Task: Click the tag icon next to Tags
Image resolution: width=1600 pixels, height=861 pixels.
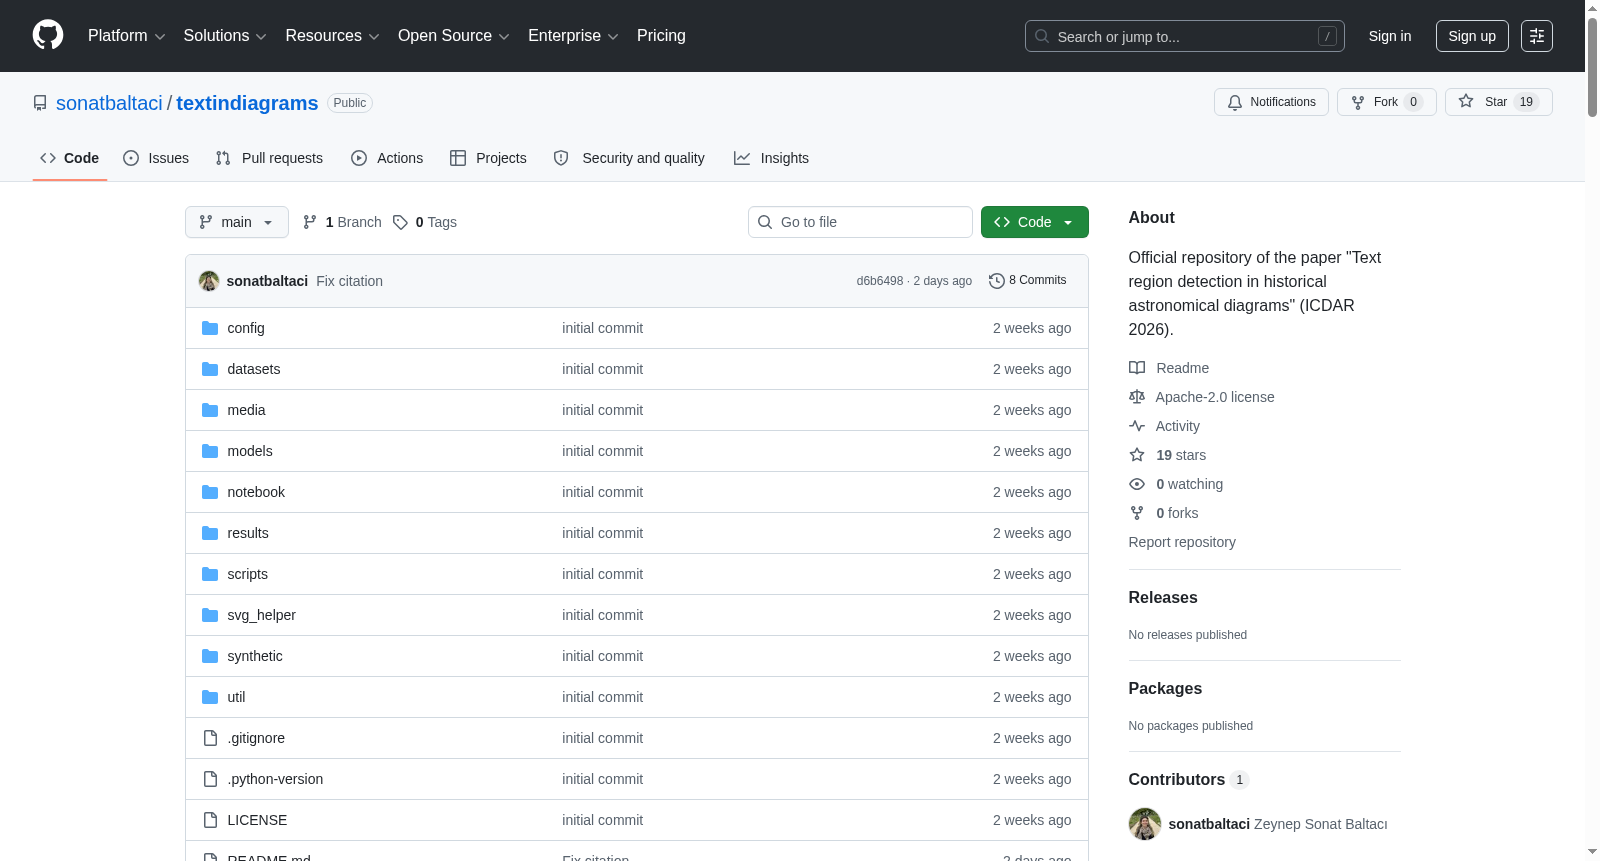Action: (400, 222)
